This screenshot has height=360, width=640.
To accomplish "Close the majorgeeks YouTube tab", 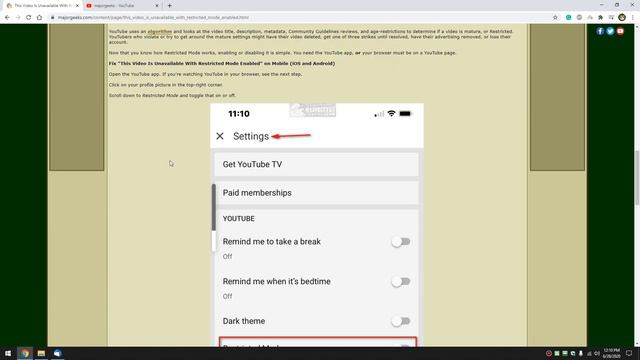I will click(157, 6).
